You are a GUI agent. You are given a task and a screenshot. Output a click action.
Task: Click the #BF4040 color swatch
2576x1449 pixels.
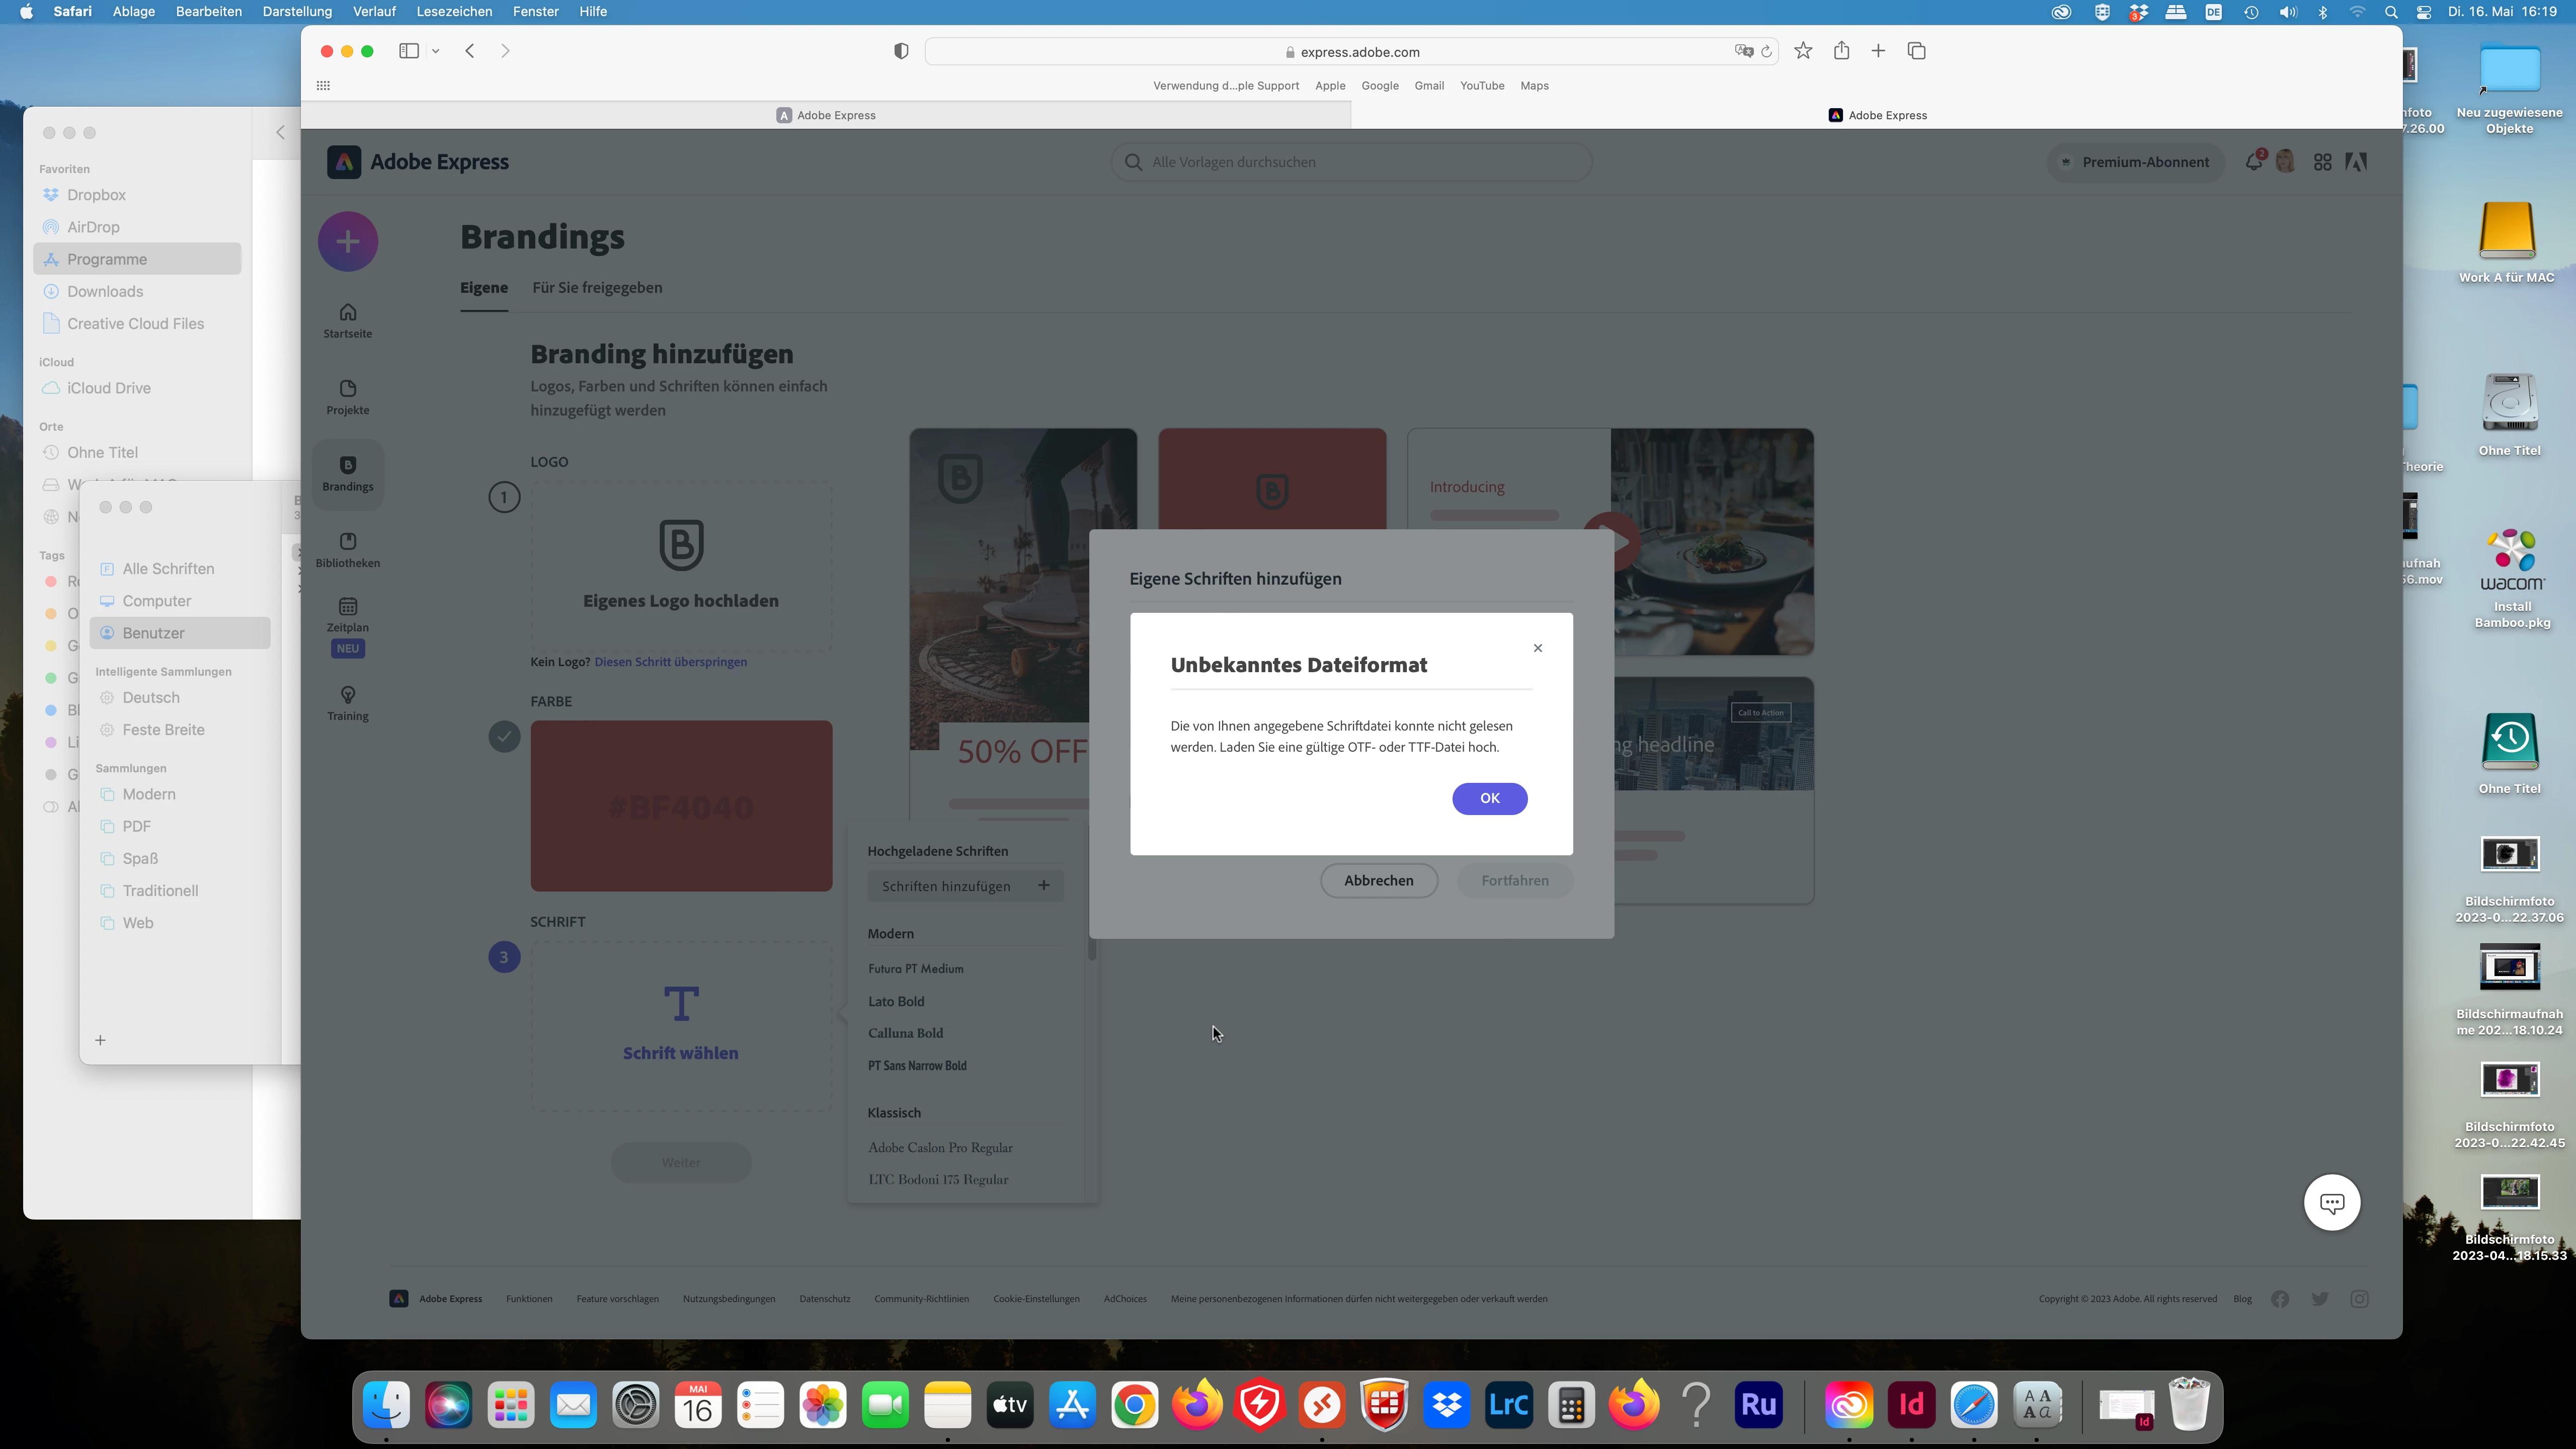point(680,806)
